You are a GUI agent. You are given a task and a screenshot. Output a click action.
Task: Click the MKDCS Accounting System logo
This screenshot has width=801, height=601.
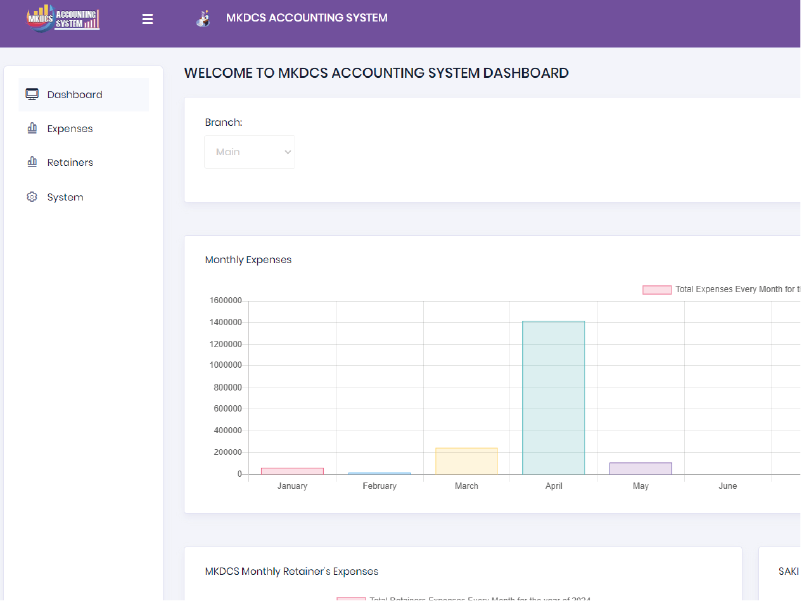63,18
